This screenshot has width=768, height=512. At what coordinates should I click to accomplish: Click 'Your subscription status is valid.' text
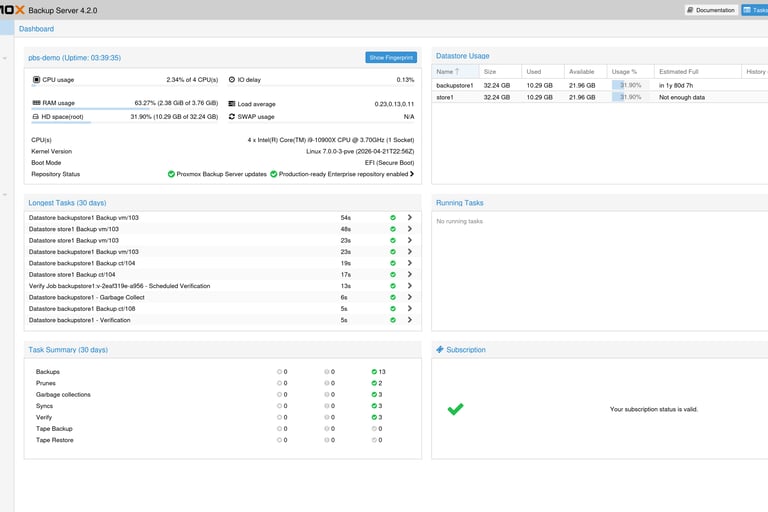(x=654, y=409)
